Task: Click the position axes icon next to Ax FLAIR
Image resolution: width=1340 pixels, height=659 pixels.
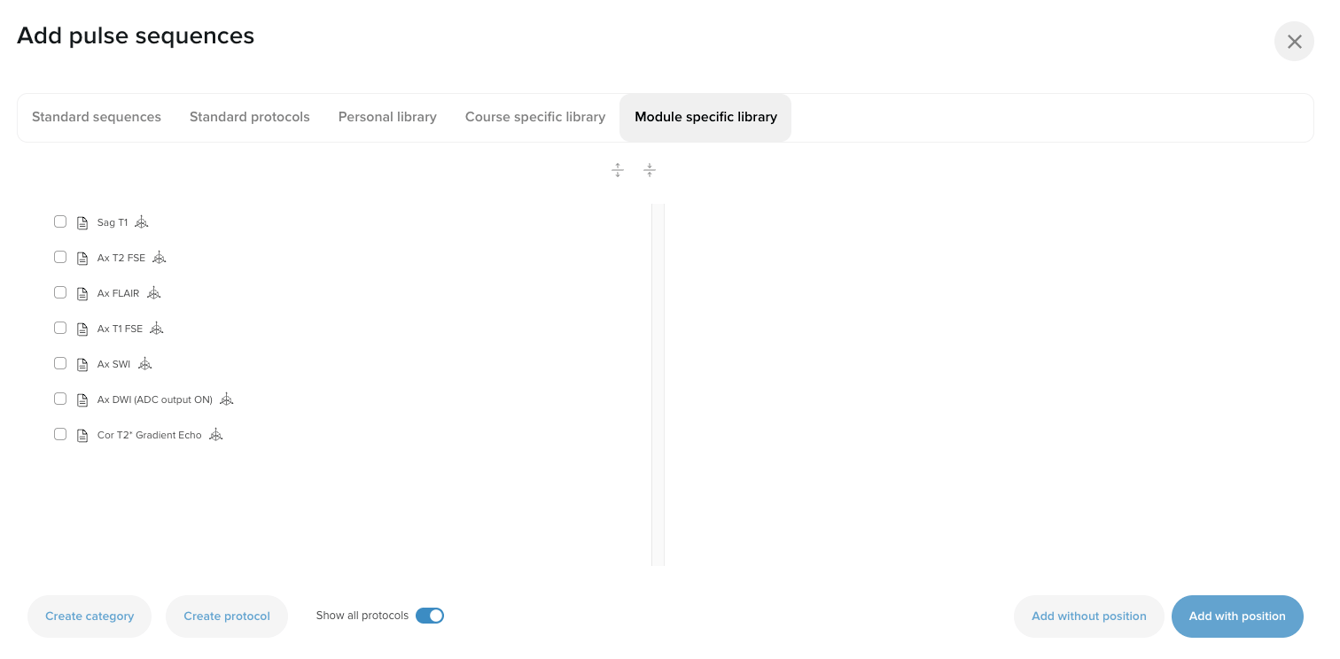Action: point(154,293)
